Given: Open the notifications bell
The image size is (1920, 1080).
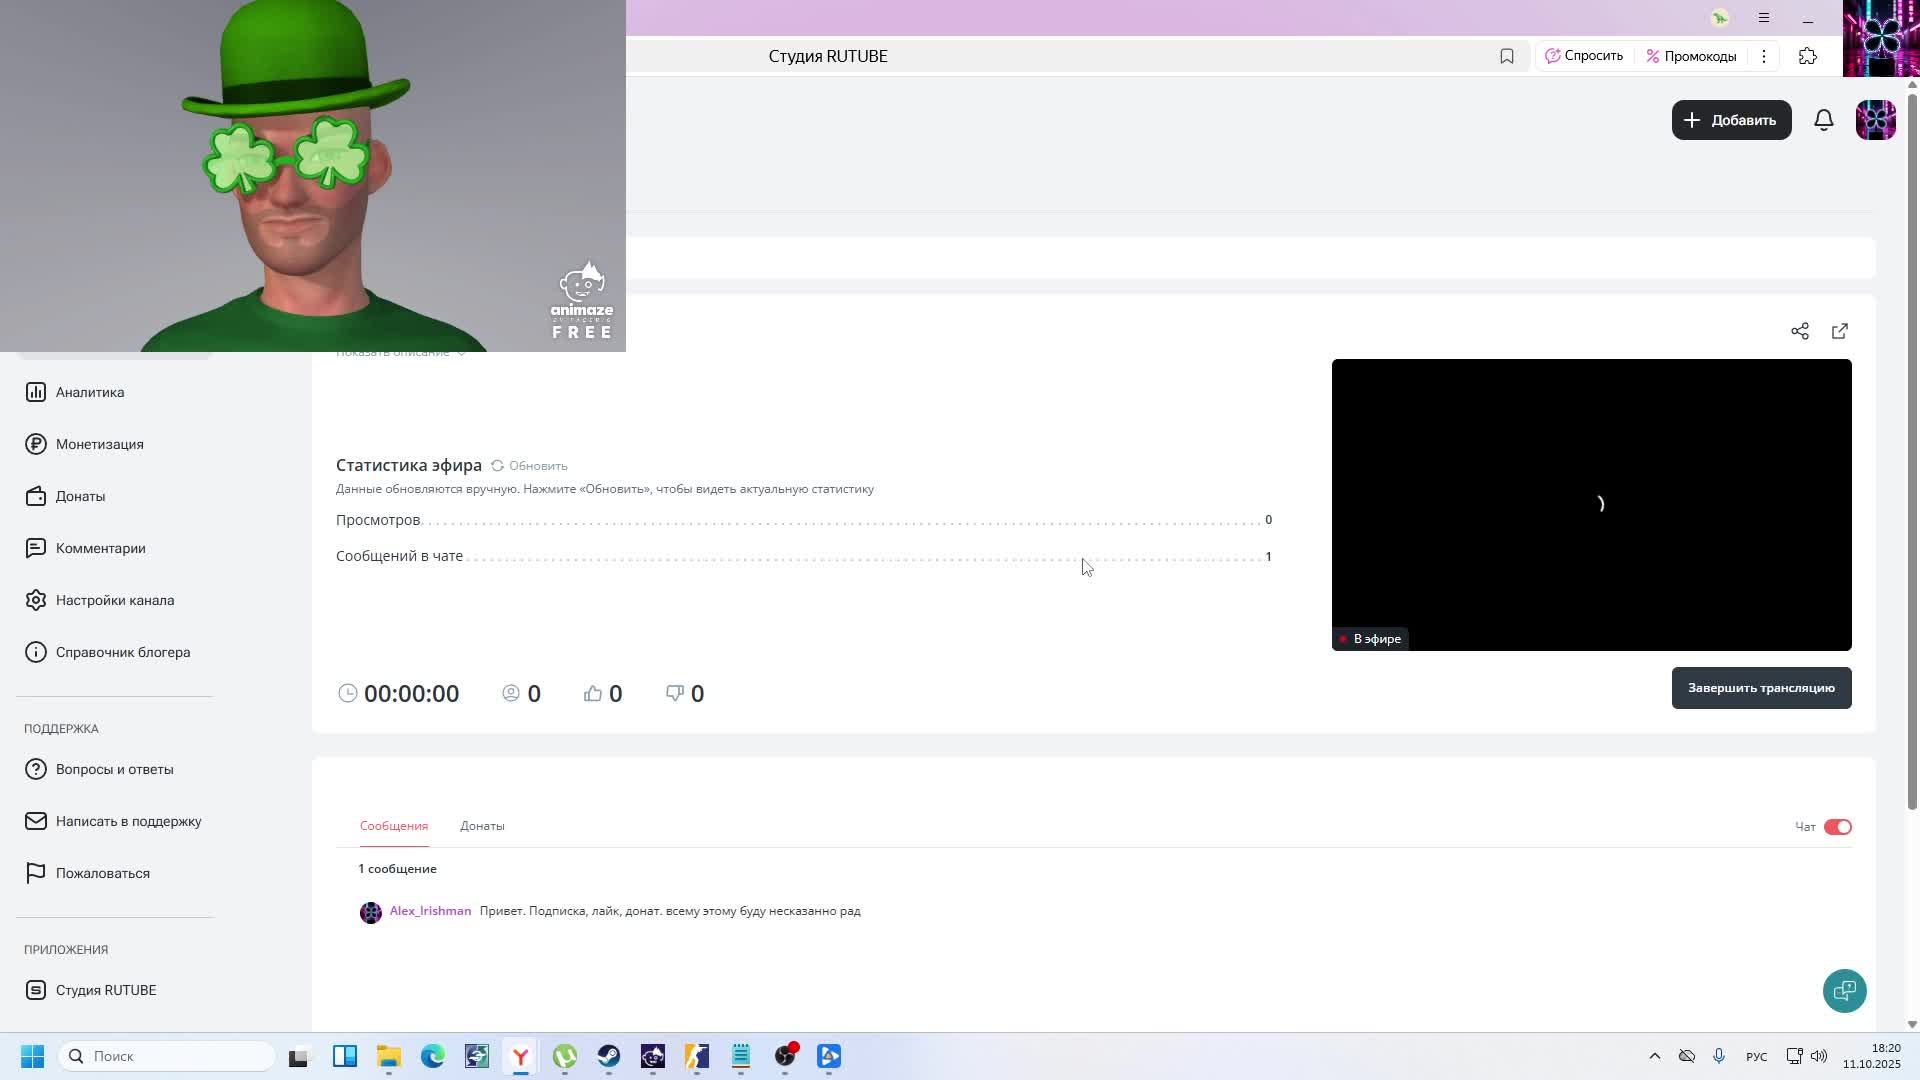Looking at the screenshot, I should click(x=1824, y=120).
